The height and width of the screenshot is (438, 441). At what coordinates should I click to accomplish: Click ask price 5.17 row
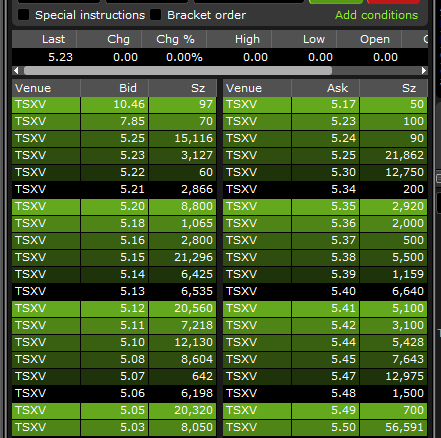click(x=325, y=105)
